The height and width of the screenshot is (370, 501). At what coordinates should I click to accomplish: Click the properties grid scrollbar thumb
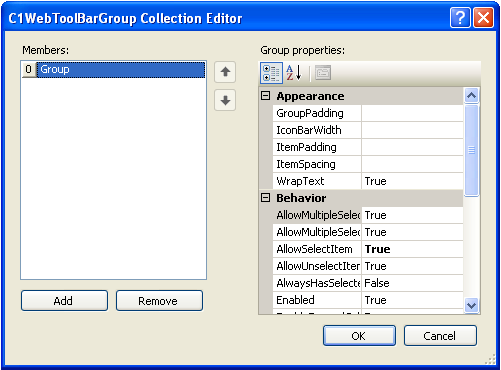[471, 150]
